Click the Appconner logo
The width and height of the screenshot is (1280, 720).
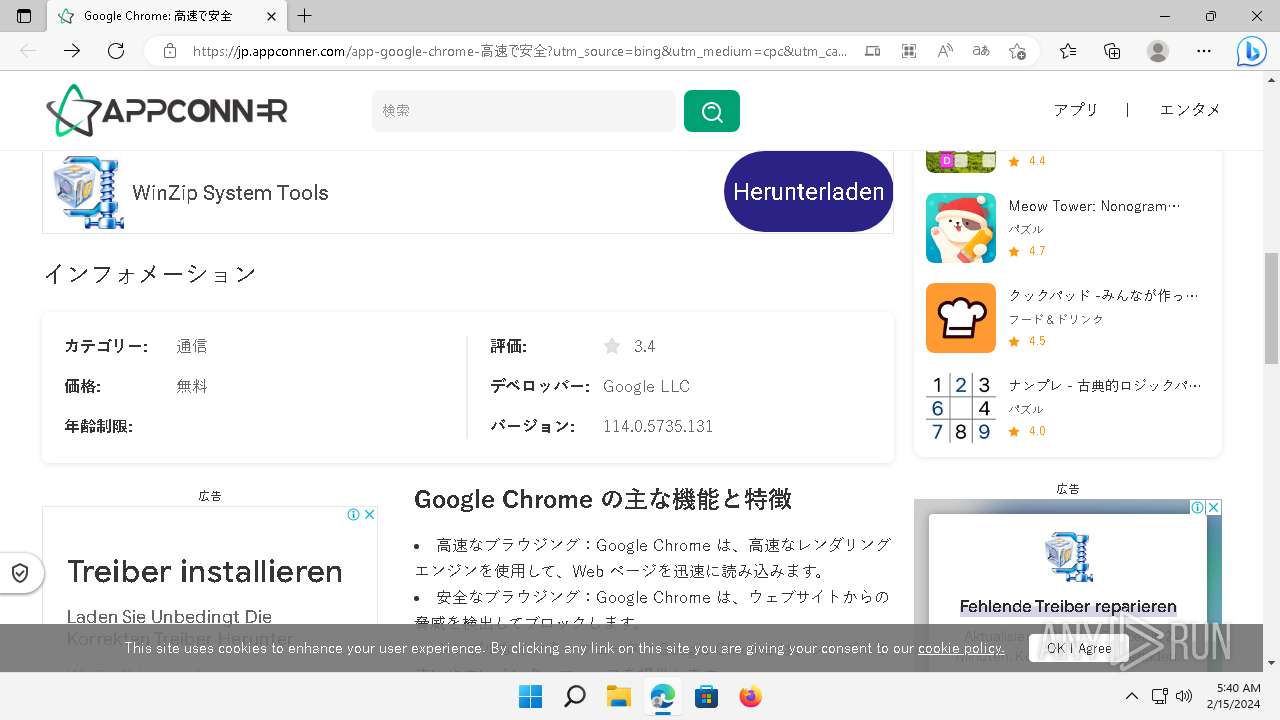pos(167,110)
